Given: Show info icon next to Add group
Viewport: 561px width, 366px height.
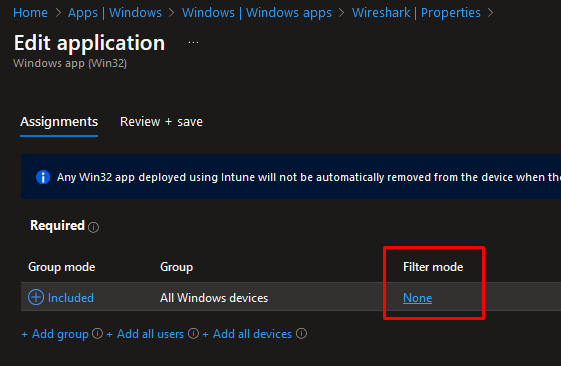Looking at the screenshot, I should [x=97, y=333].
